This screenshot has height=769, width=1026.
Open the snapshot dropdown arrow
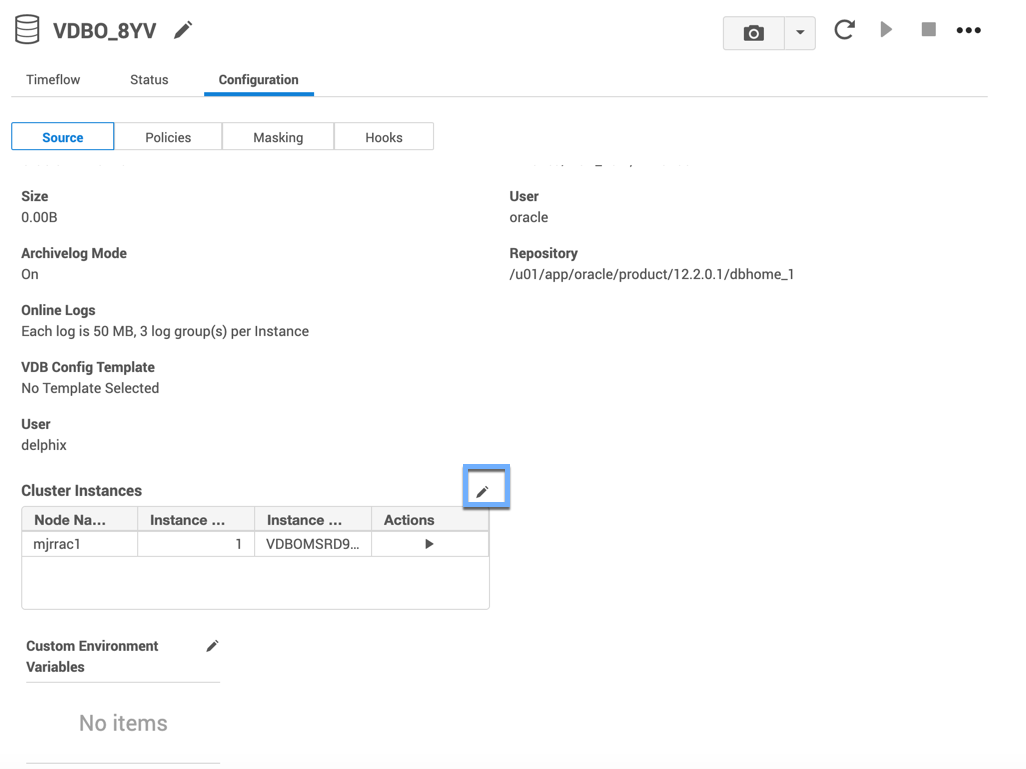pos(800,33)
